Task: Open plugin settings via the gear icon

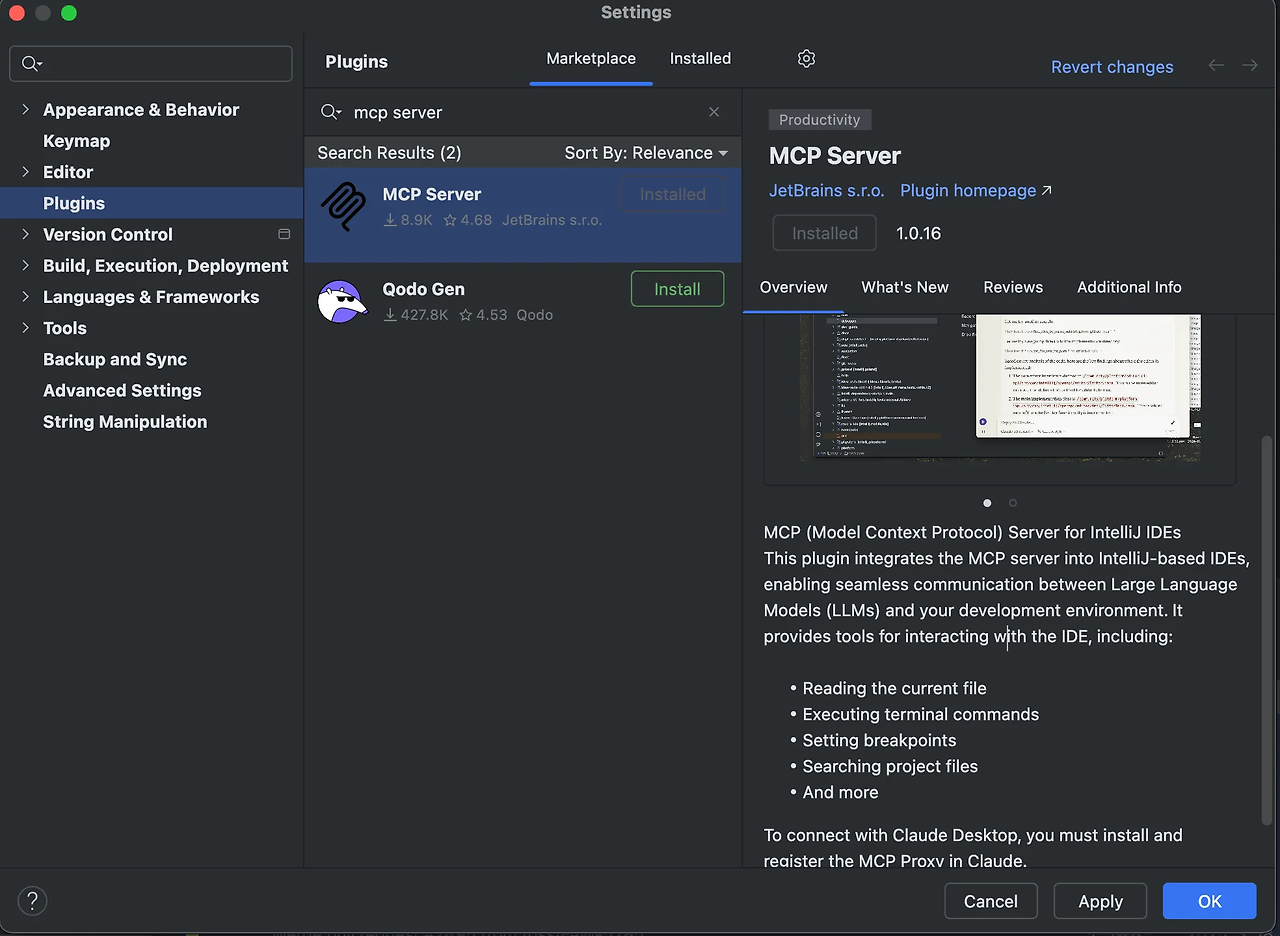Action: [x=806, y=59]
